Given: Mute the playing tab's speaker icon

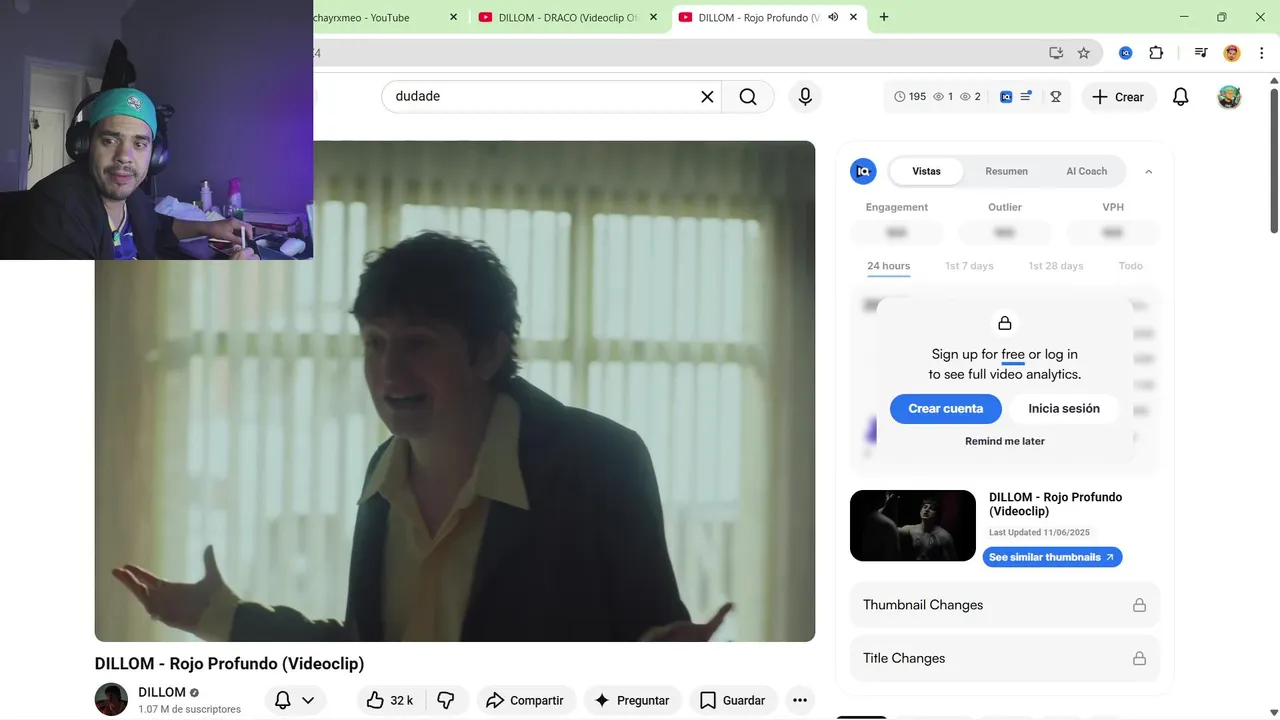Looking at the screenshot, I should tap(833, 17).
